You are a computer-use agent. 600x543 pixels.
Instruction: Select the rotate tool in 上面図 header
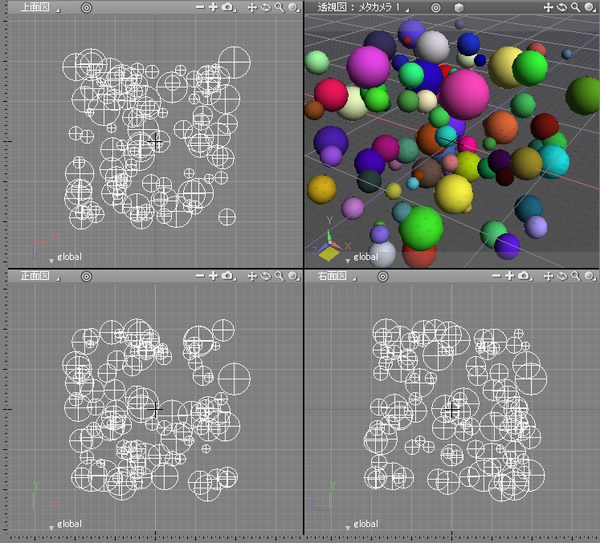tap(266, 7)
